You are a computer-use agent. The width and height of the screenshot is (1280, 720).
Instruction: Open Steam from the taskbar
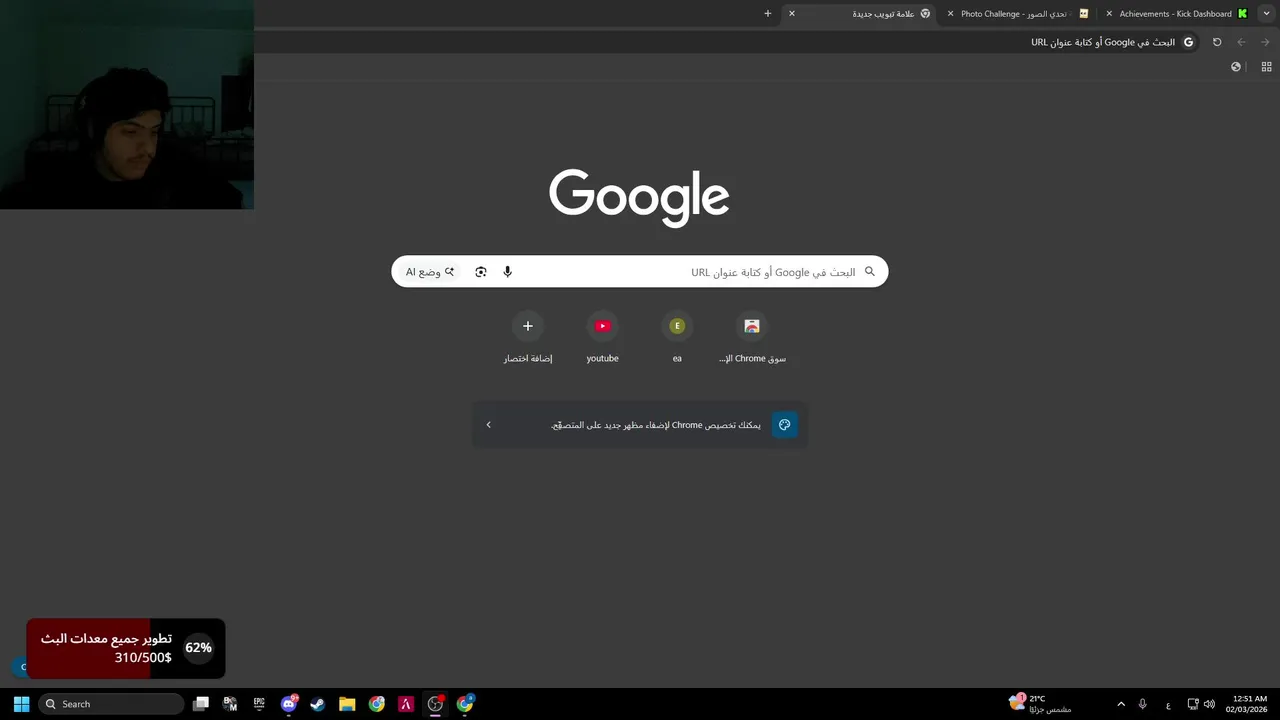[318, 704]
